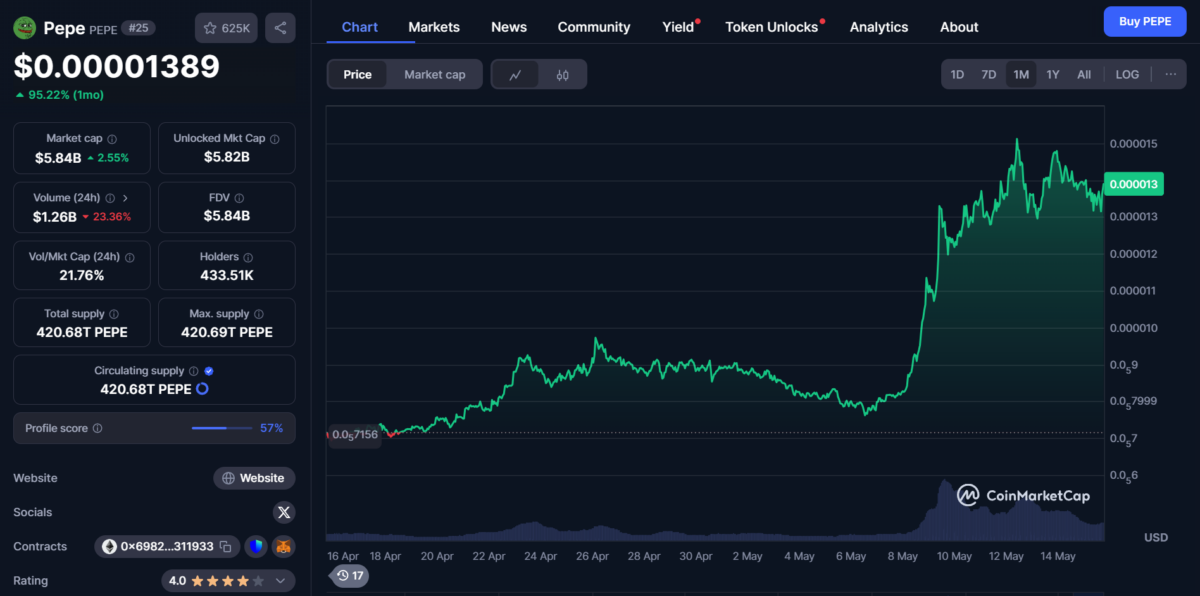
Task: Open the Volume (24h) info icon
Action: click(110, 198)
